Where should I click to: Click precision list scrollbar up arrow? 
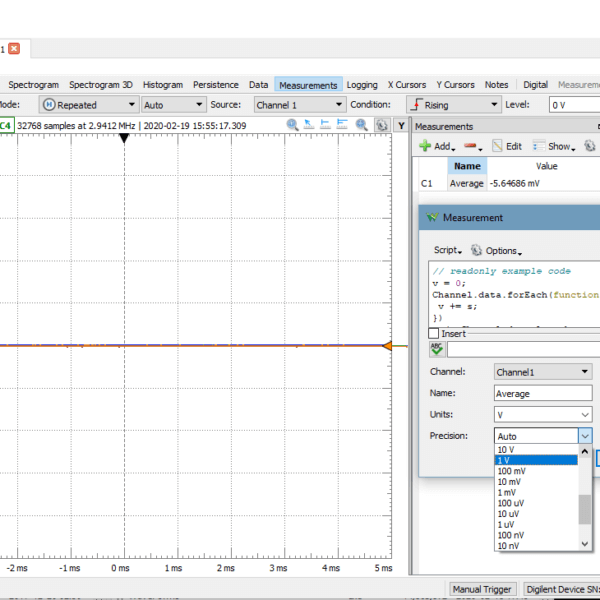[585, 452]
